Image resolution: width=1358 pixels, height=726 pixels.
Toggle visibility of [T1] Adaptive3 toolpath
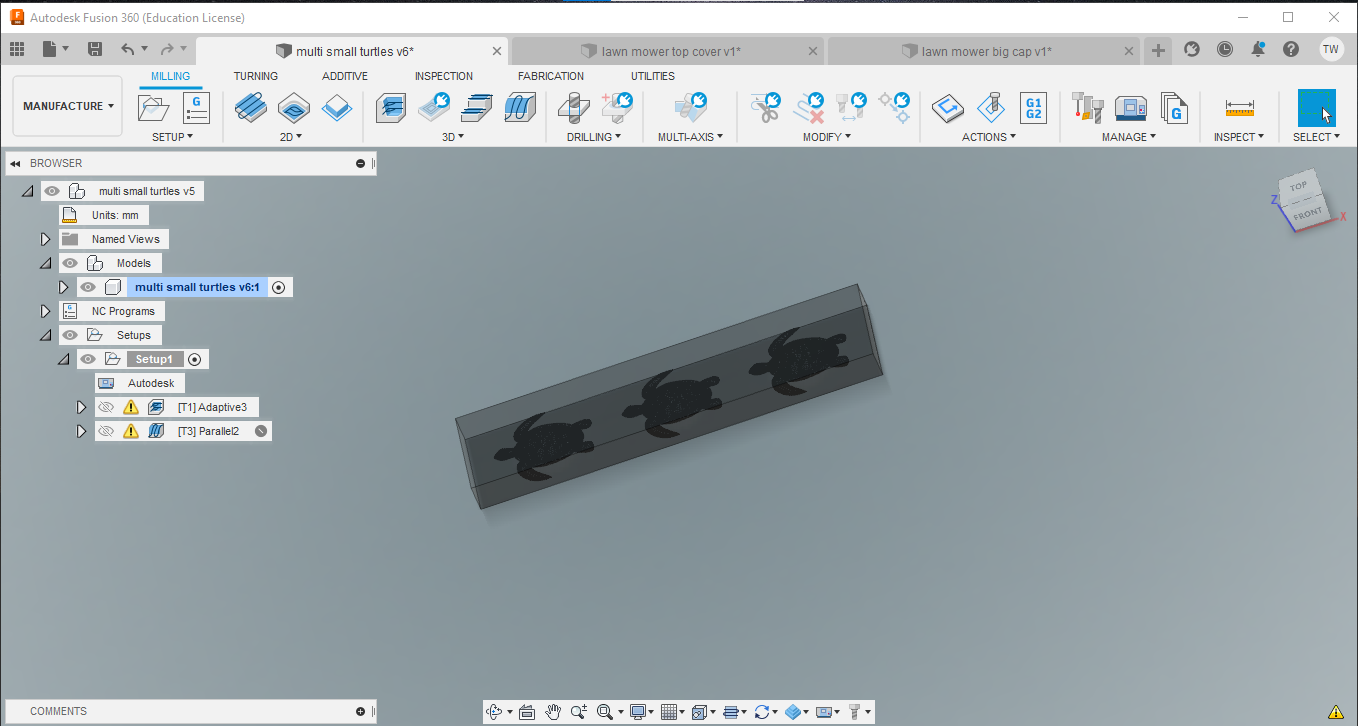pyautogui.click(x=106, y=407)
